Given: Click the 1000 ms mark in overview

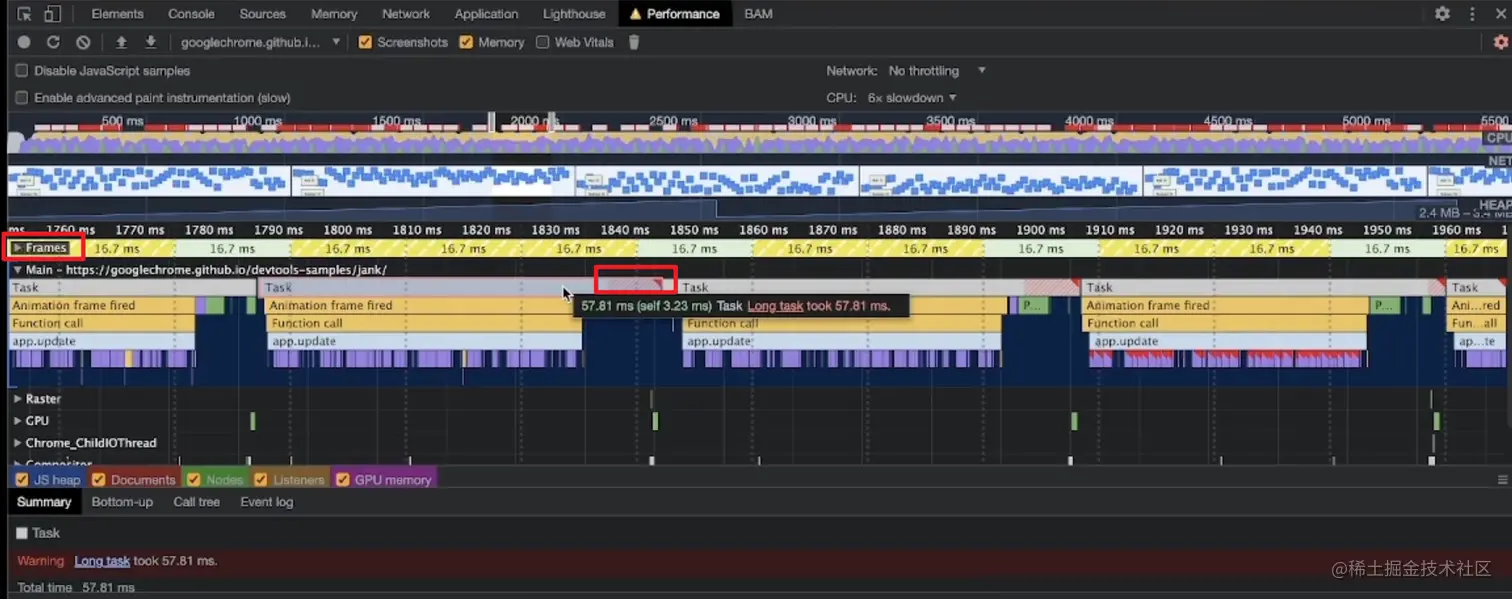Looking at the screenshot, I should [258, 121].
